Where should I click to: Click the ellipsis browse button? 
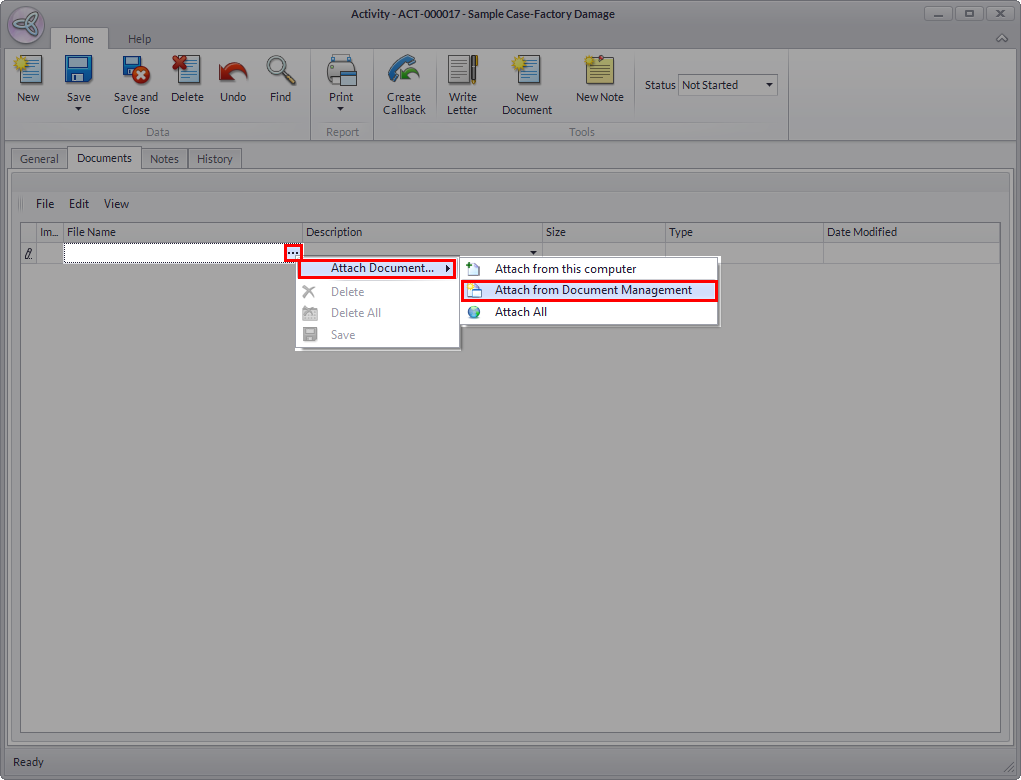[292, 254]
